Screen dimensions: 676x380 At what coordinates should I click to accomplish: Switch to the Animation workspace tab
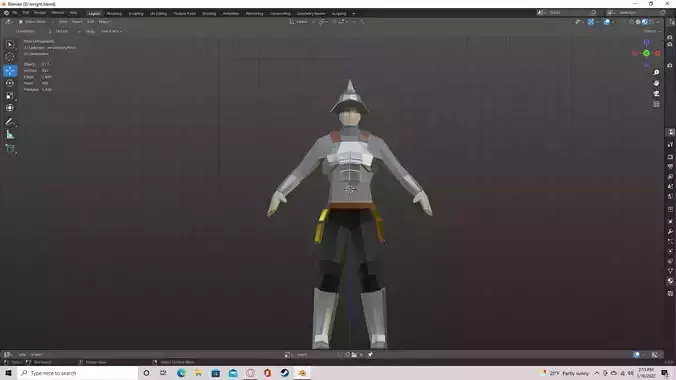(231, 13)
